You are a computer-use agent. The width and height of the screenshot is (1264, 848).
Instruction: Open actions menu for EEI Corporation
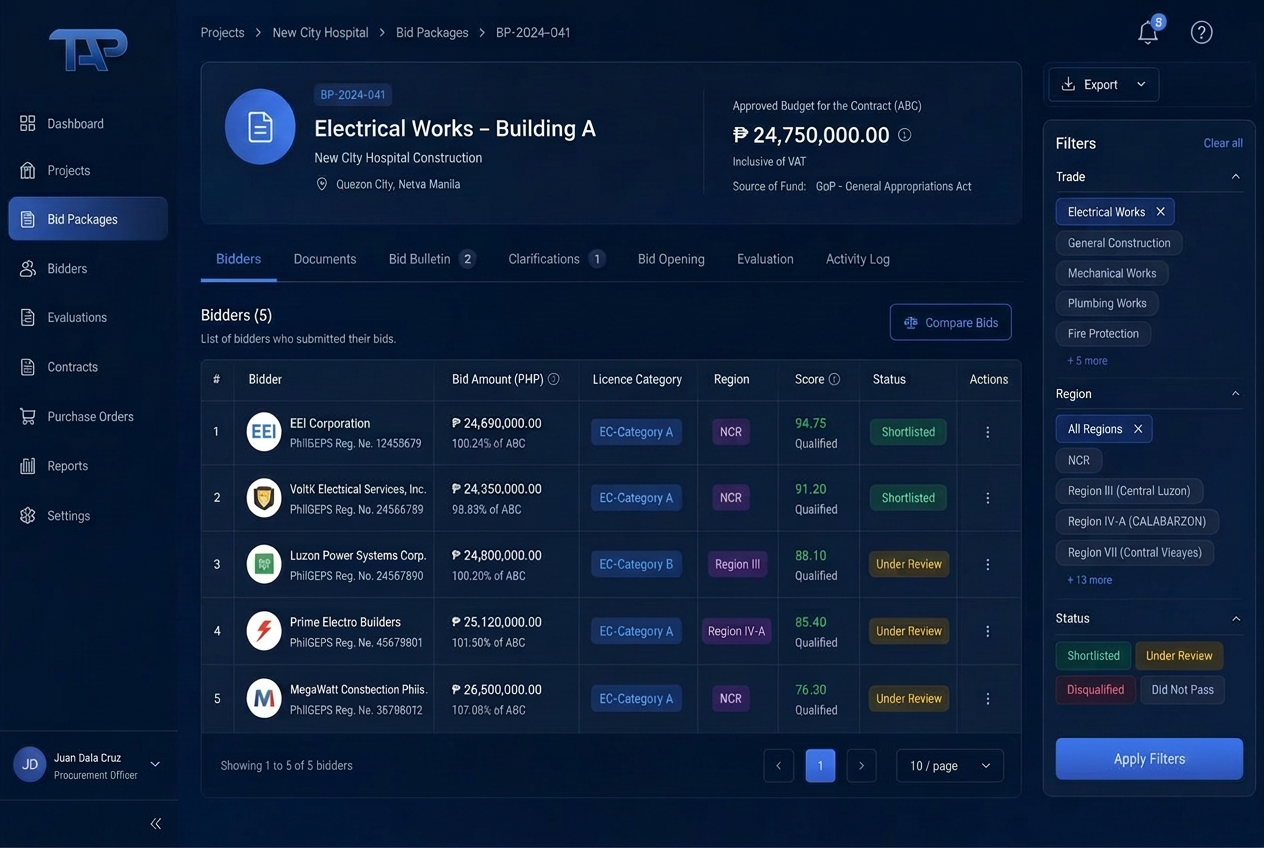988,432
